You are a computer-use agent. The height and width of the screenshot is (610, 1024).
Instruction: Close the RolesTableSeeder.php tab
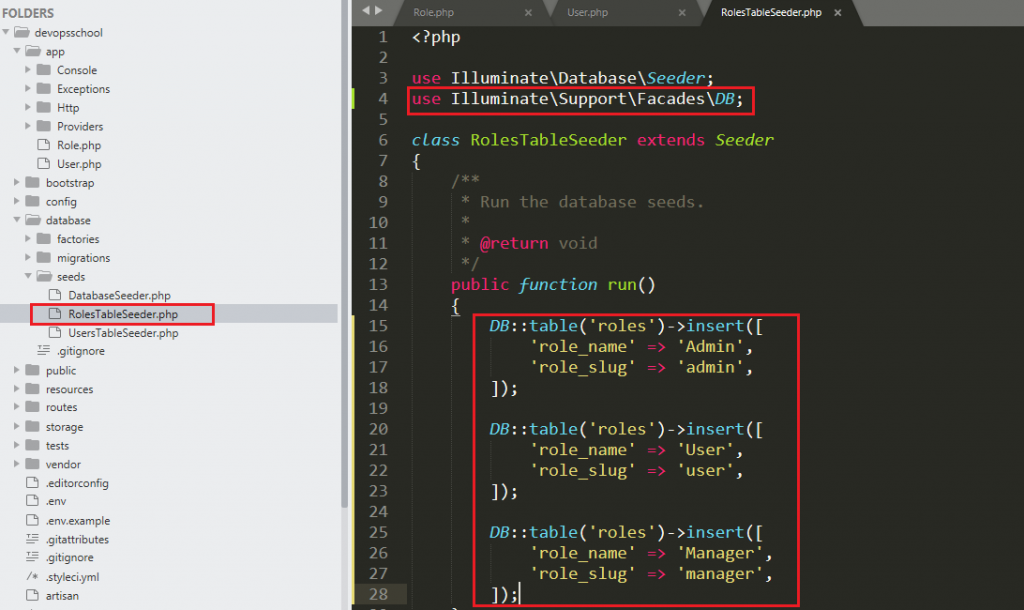pyautogui.click(x=838, y=12)
